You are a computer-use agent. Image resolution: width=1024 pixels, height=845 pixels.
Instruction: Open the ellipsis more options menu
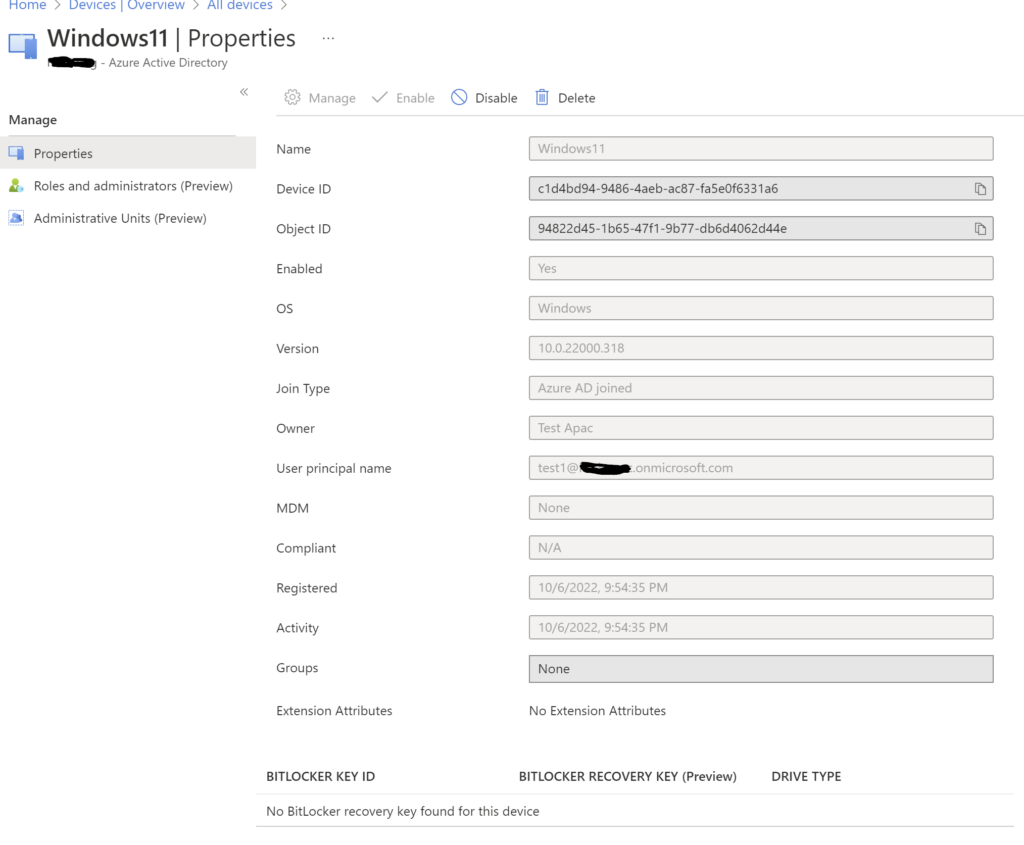[x=328, y=38]
